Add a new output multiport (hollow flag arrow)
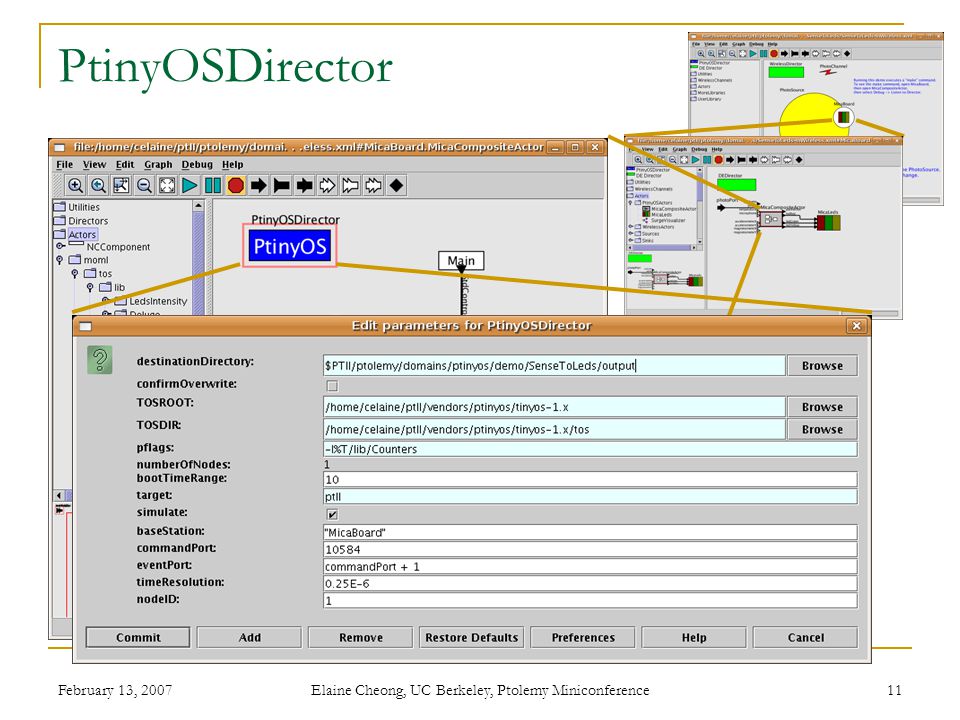 click(351, 186)
